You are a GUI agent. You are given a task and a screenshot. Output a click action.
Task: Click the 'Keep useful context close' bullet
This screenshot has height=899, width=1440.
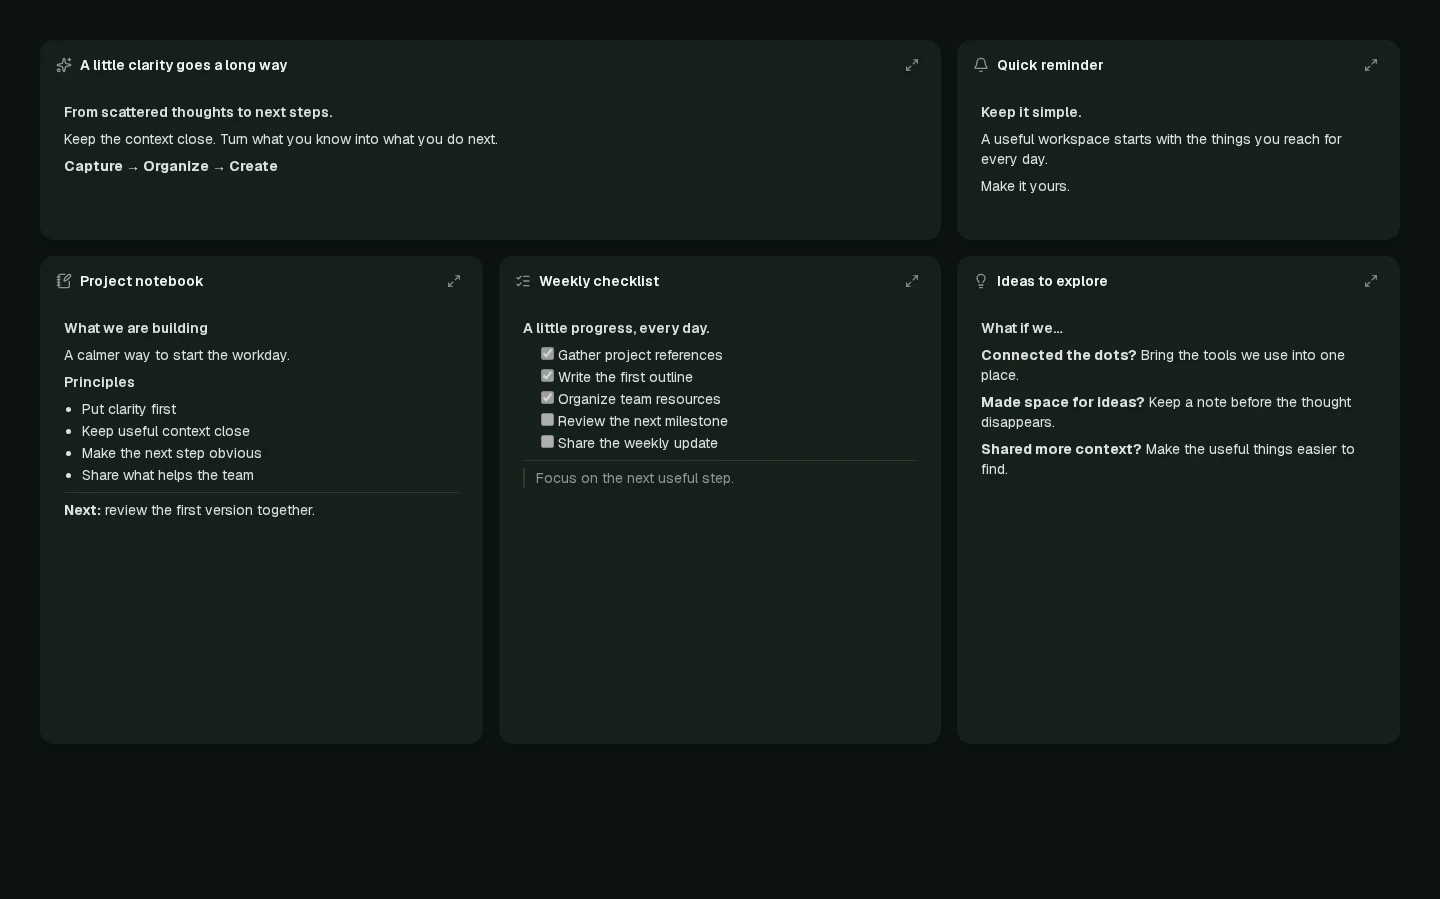(x=166, y=431)
